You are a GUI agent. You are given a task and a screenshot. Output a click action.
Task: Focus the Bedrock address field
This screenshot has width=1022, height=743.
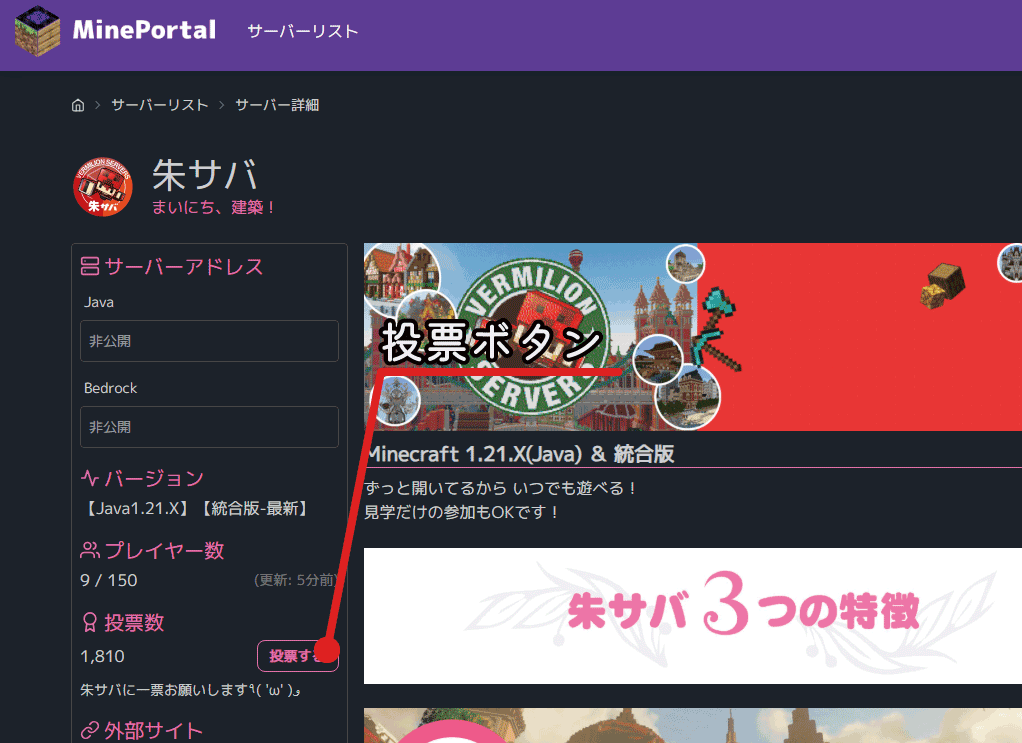209,427
